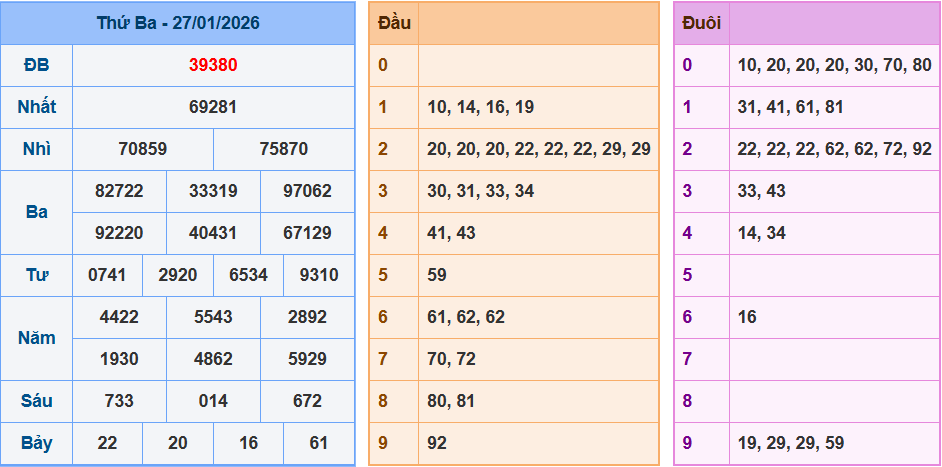The image size is (942, 467).
Task: Click fourth prize number 9310
Action: click(x=319, y=275)
